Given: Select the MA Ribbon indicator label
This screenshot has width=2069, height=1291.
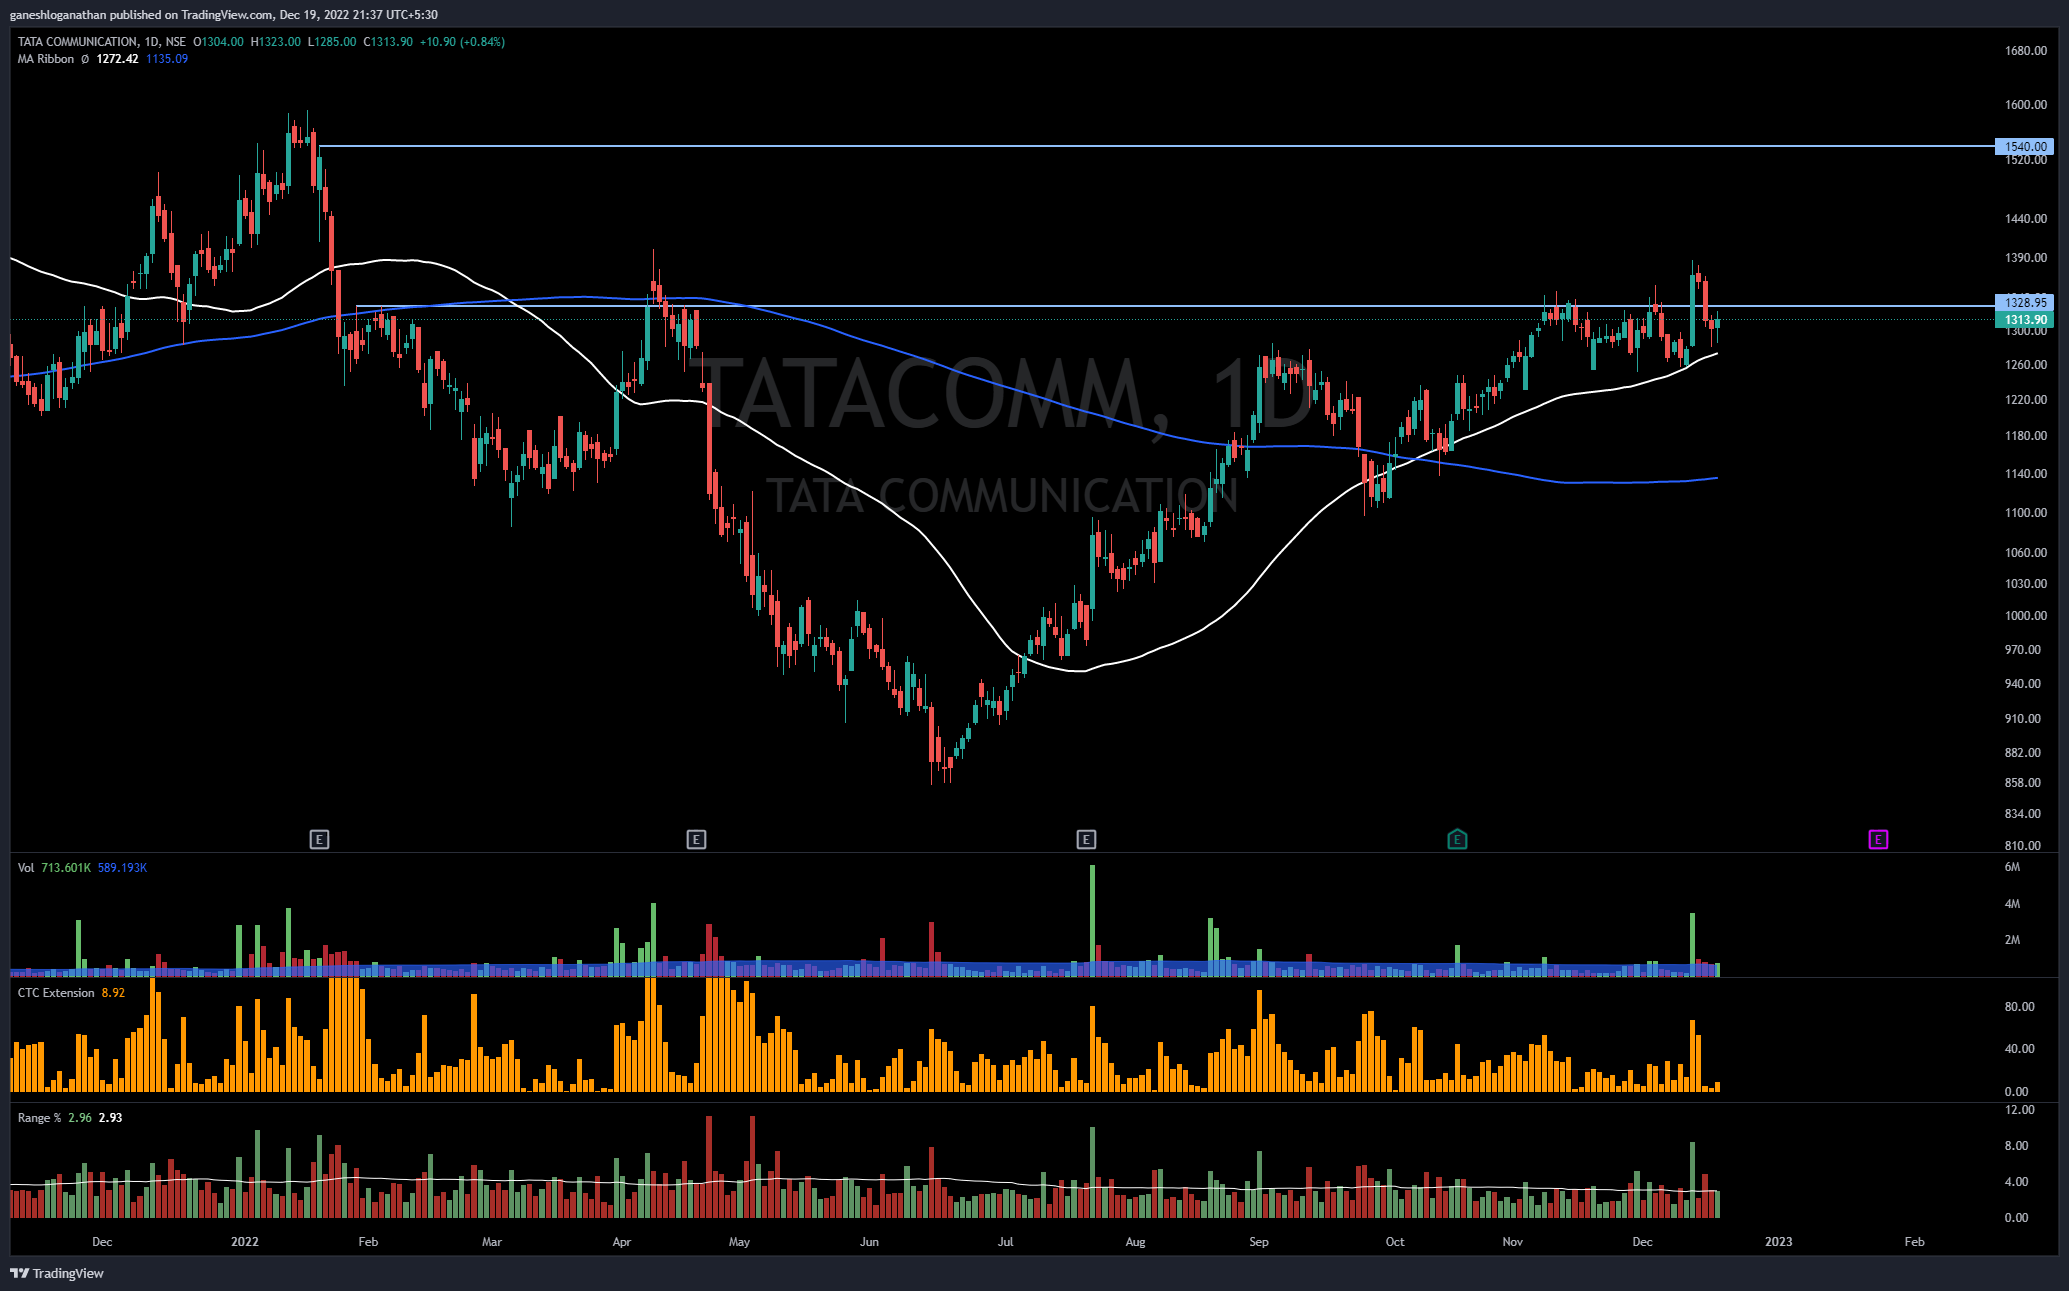Looking at the screenshot, I should click(x=46, y=59).
